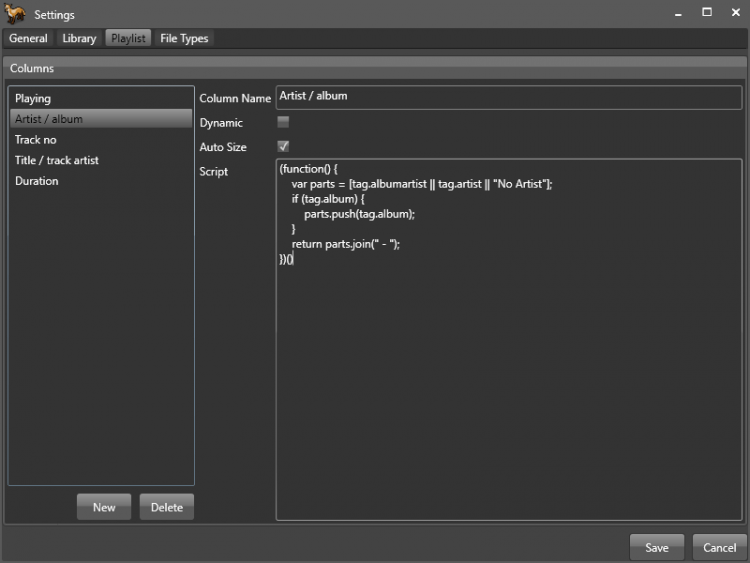
Task: Enable the Dynamic checkbox
Action: tap(283, 122)
